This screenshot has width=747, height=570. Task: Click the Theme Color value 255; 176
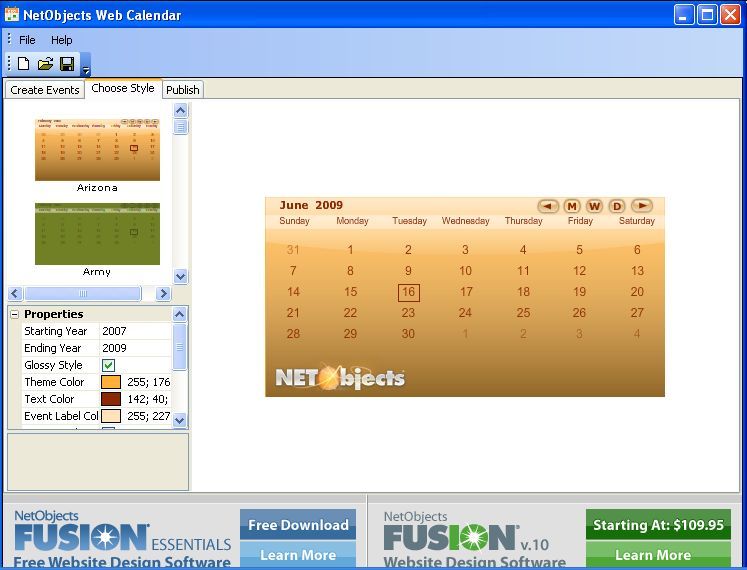pyautogui.click(x=149, y=382)
